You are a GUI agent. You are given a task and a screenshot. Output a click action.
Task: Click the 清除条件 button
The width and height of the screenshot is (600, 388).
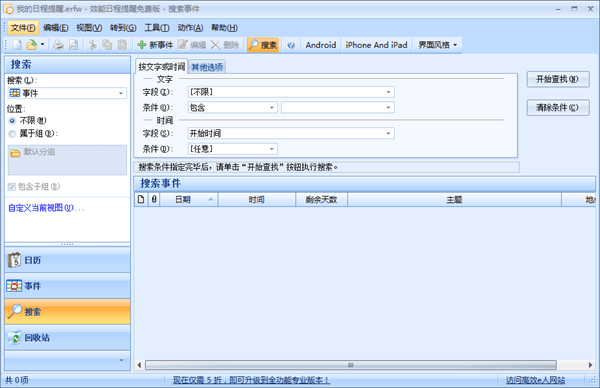558,108
